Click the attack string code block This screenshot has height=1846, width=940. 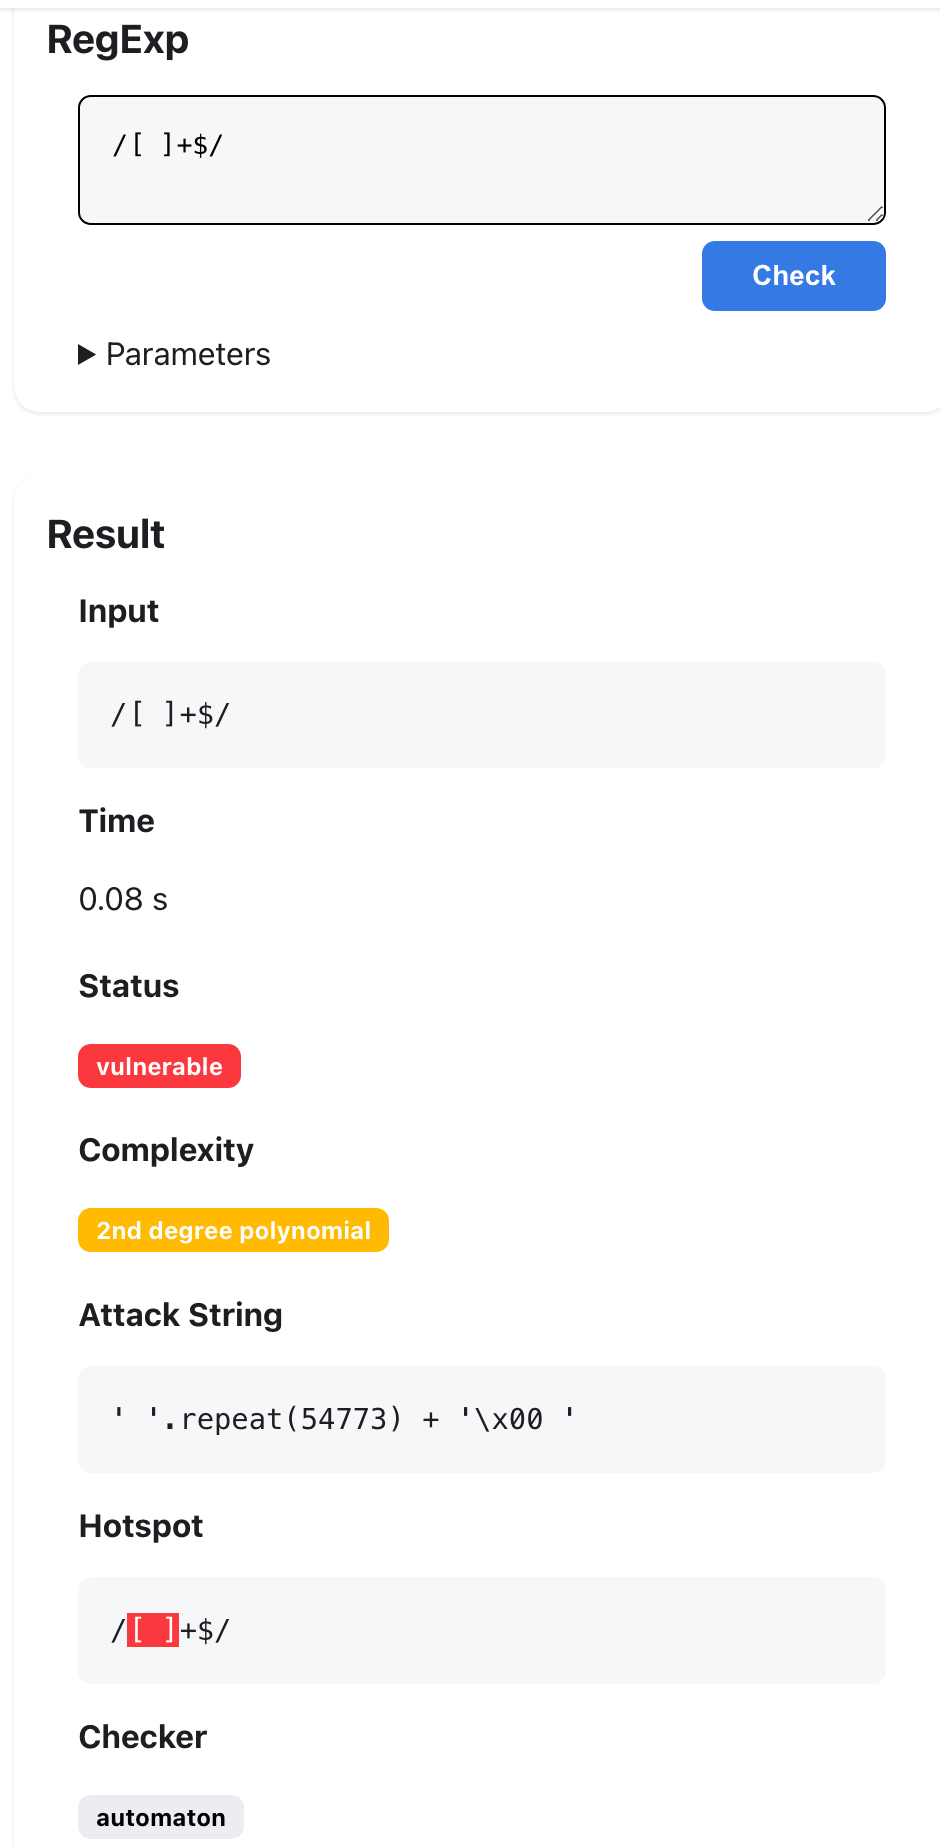pyautogui.click(x=481, y=1419)
